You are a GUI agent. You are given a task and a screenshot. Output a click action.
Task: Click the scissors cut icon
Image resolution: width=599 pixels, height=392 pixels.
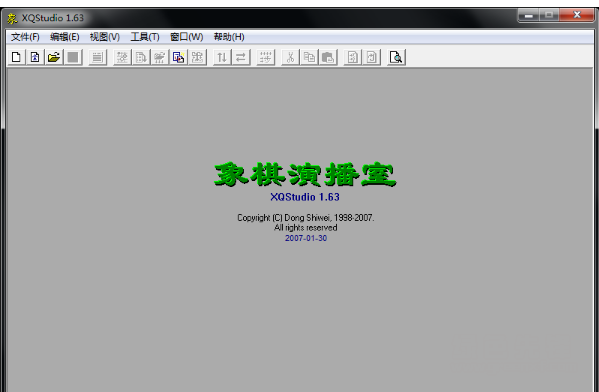(x=290, y=57)
